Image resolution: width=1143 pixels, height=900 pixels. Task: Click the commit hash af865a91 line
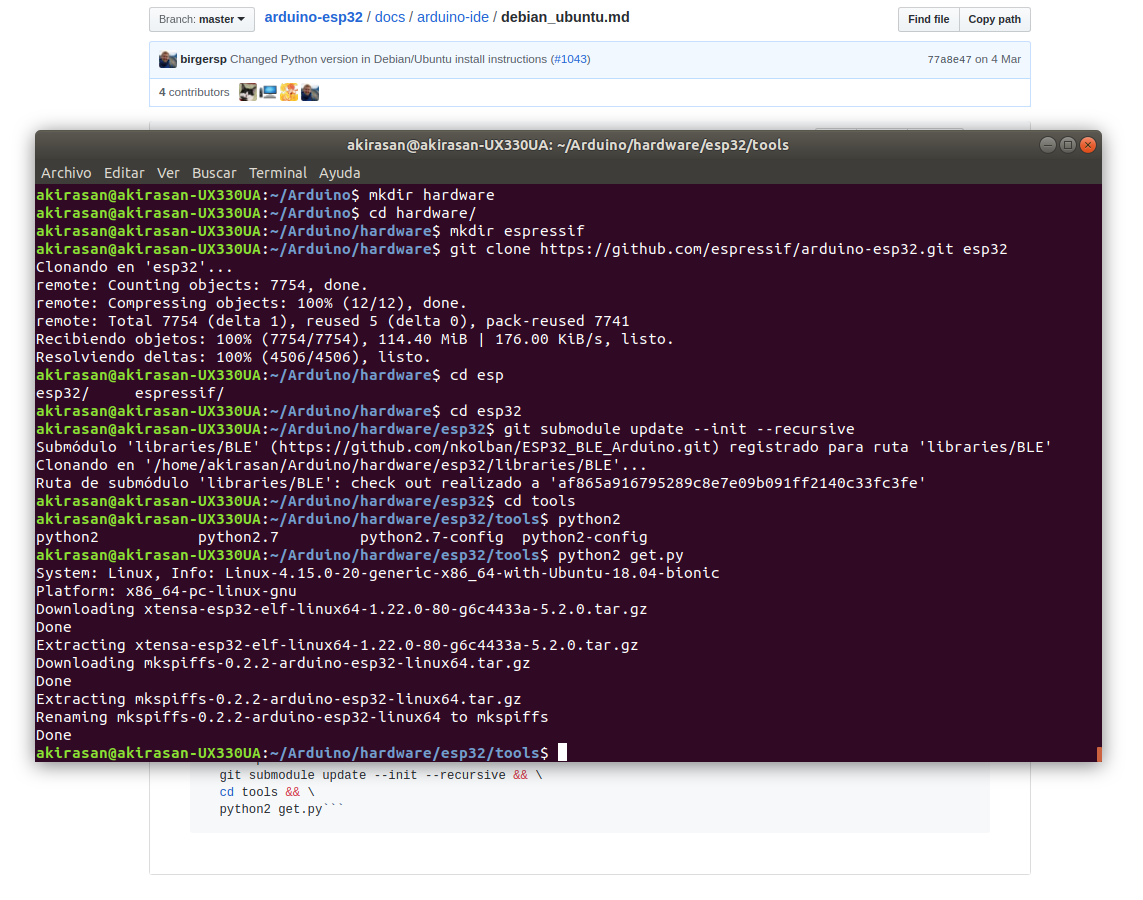[480, 482]
